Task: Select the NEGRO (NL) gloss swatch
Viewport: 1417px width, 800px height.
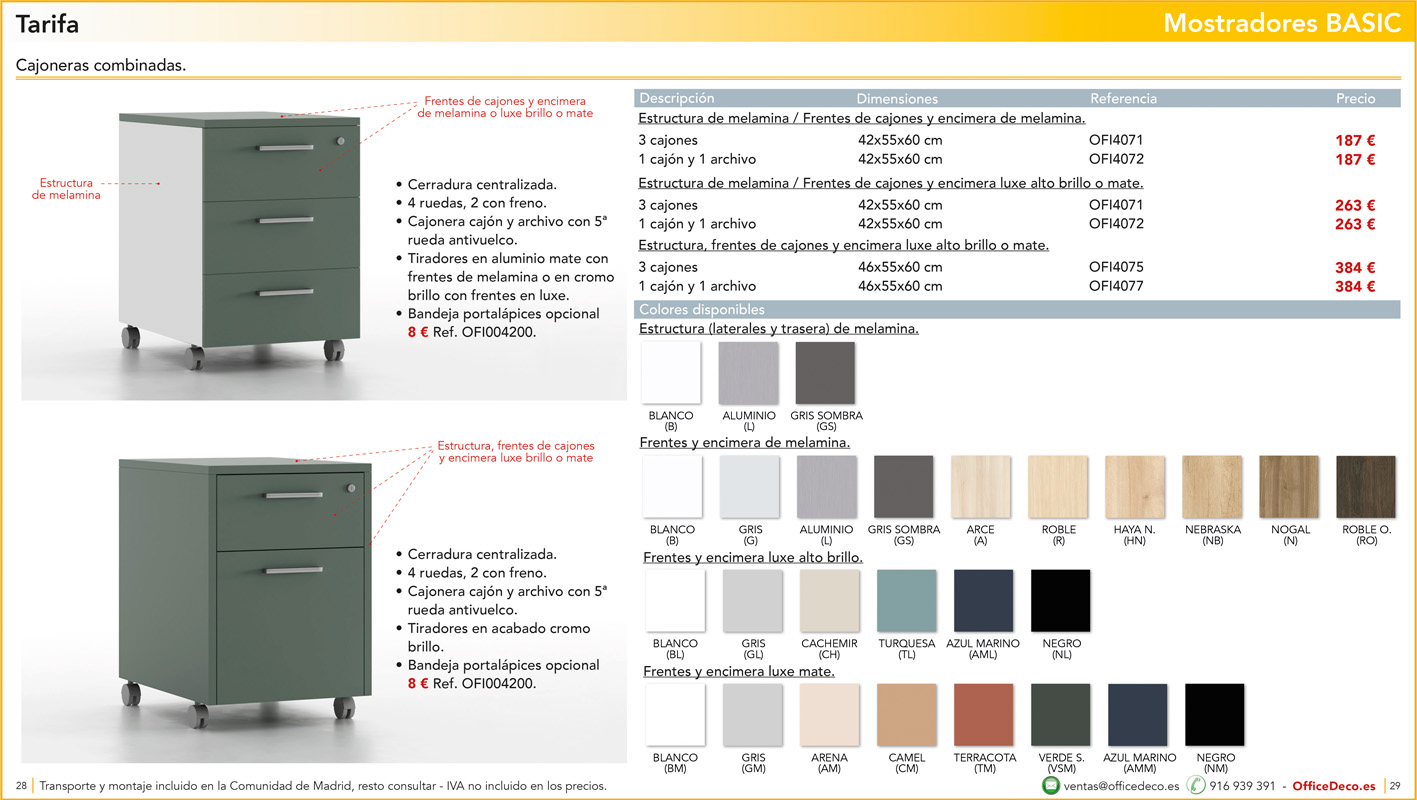Action: pyautogui.click(x=1061, y=601)
